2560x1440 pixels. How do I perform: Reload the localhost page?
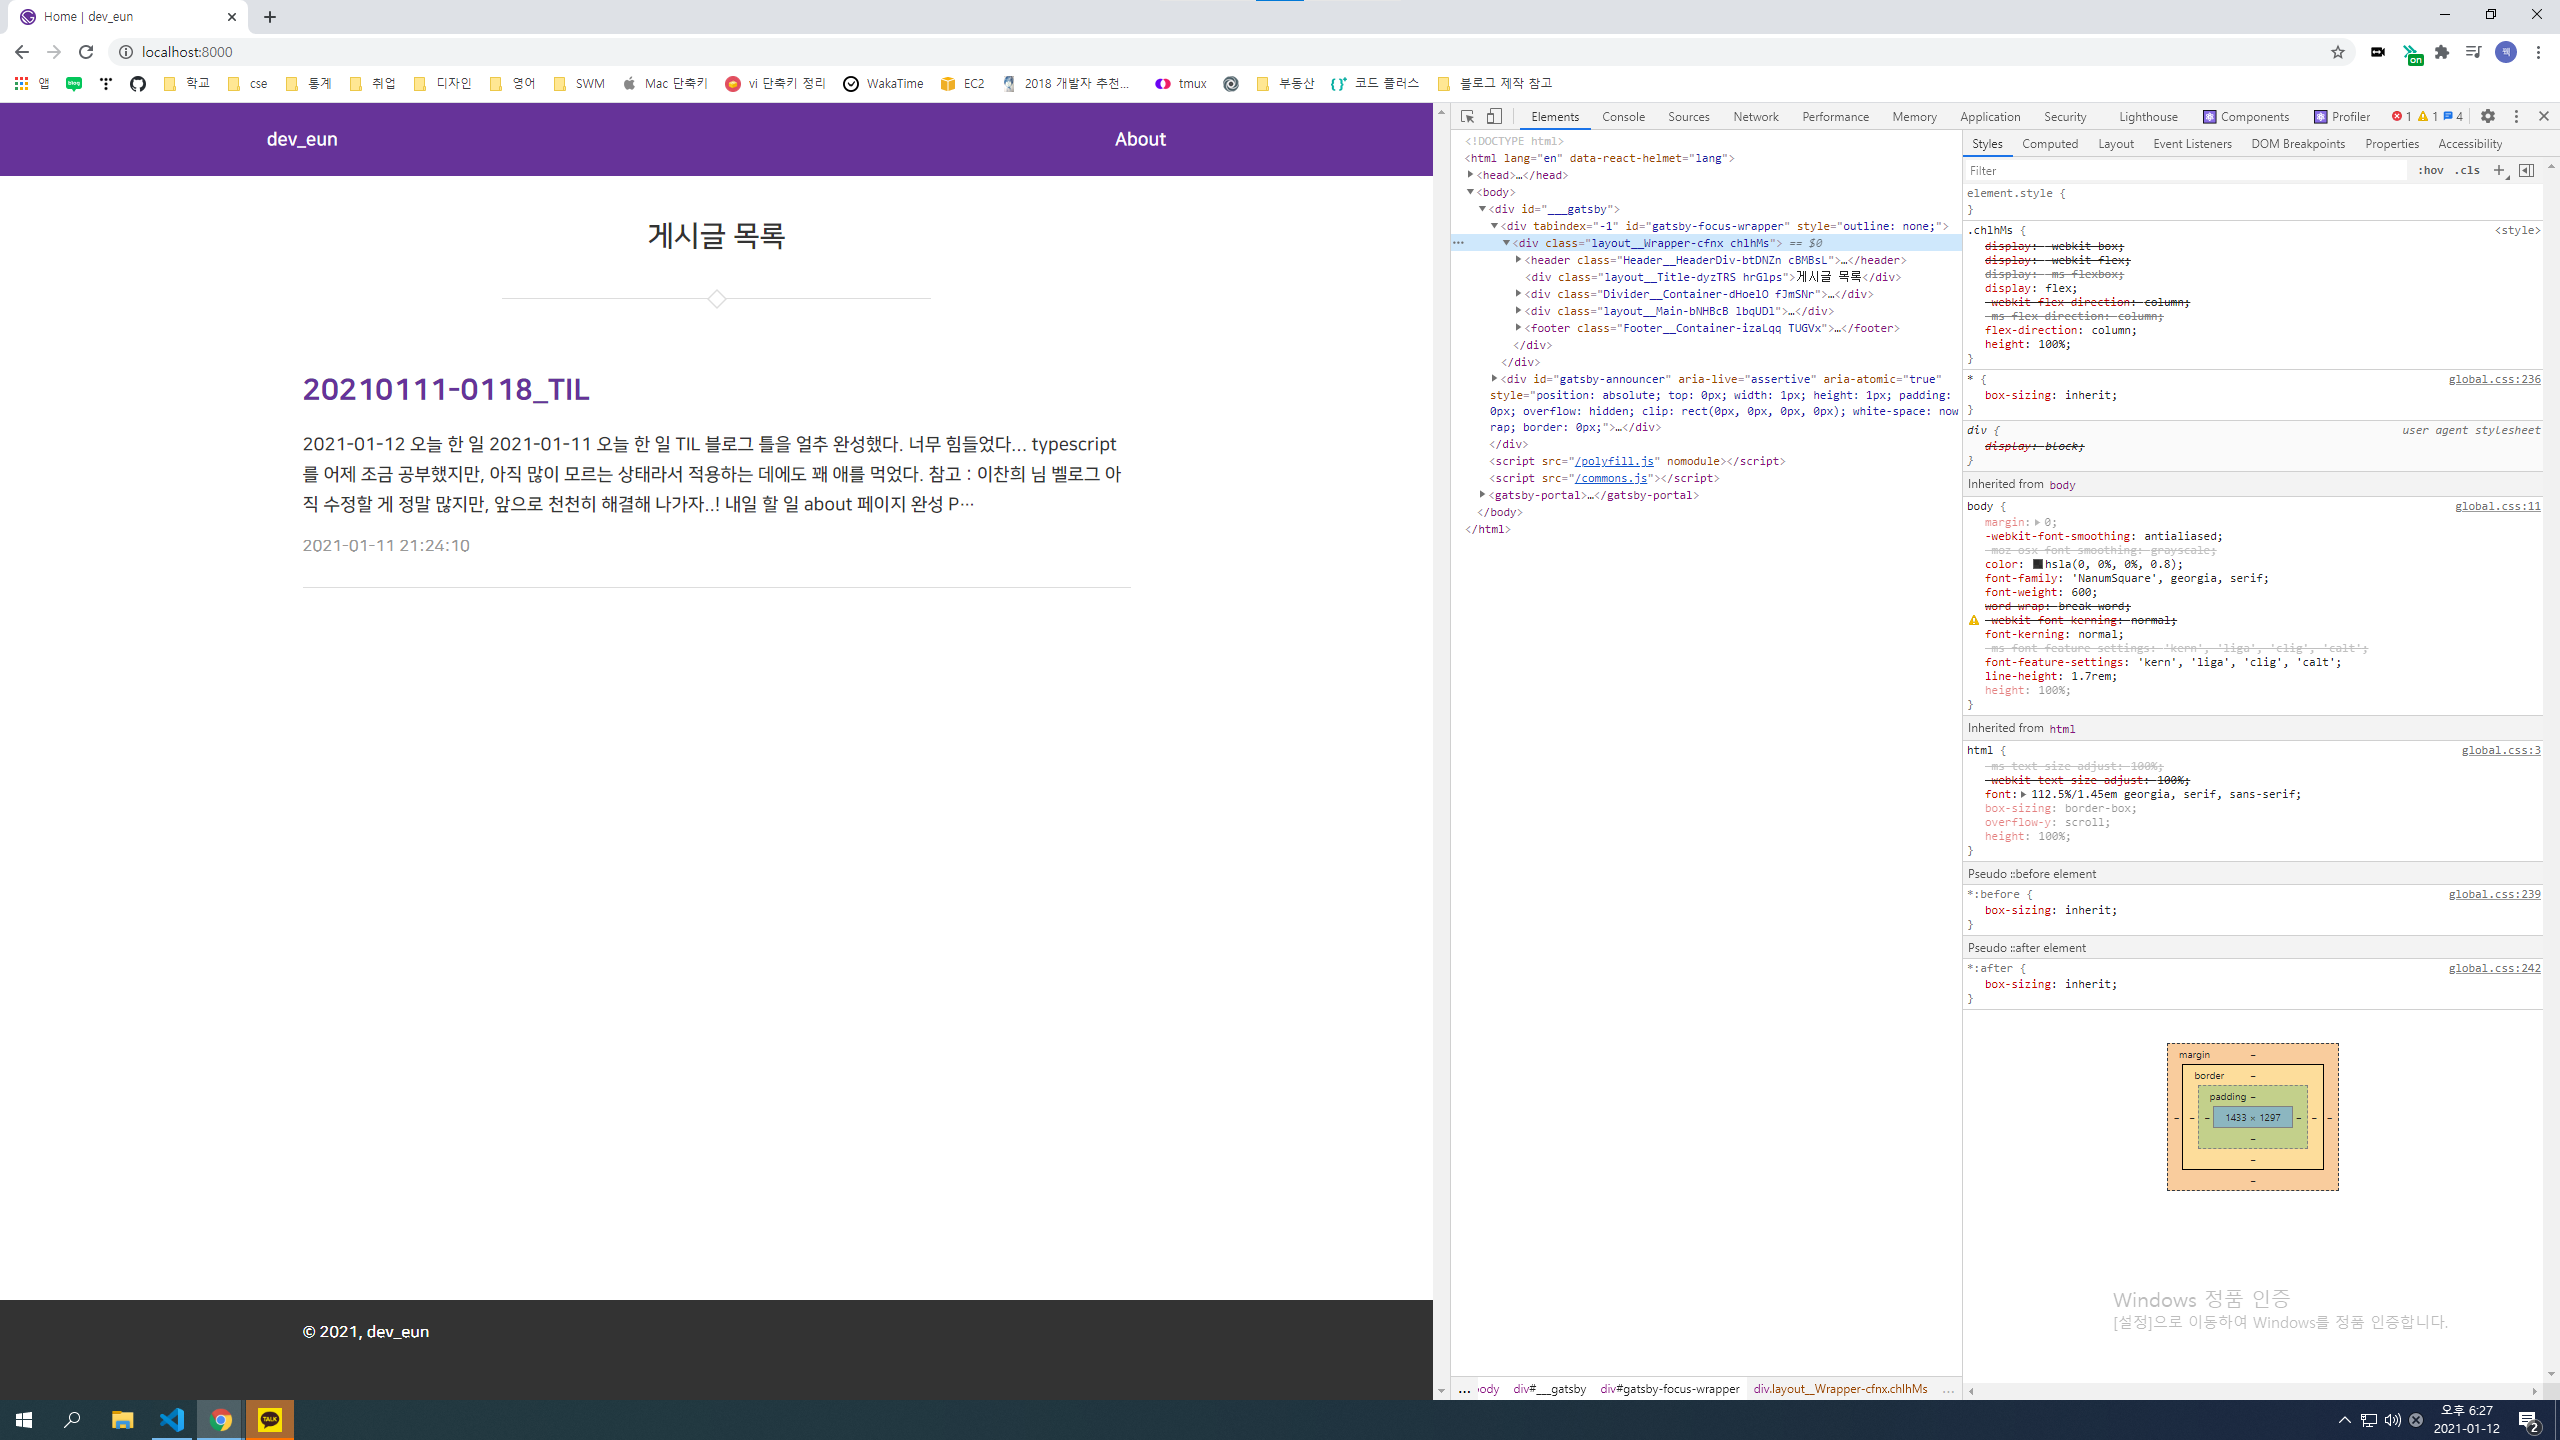pyautogui.click(x=86, y=52)
